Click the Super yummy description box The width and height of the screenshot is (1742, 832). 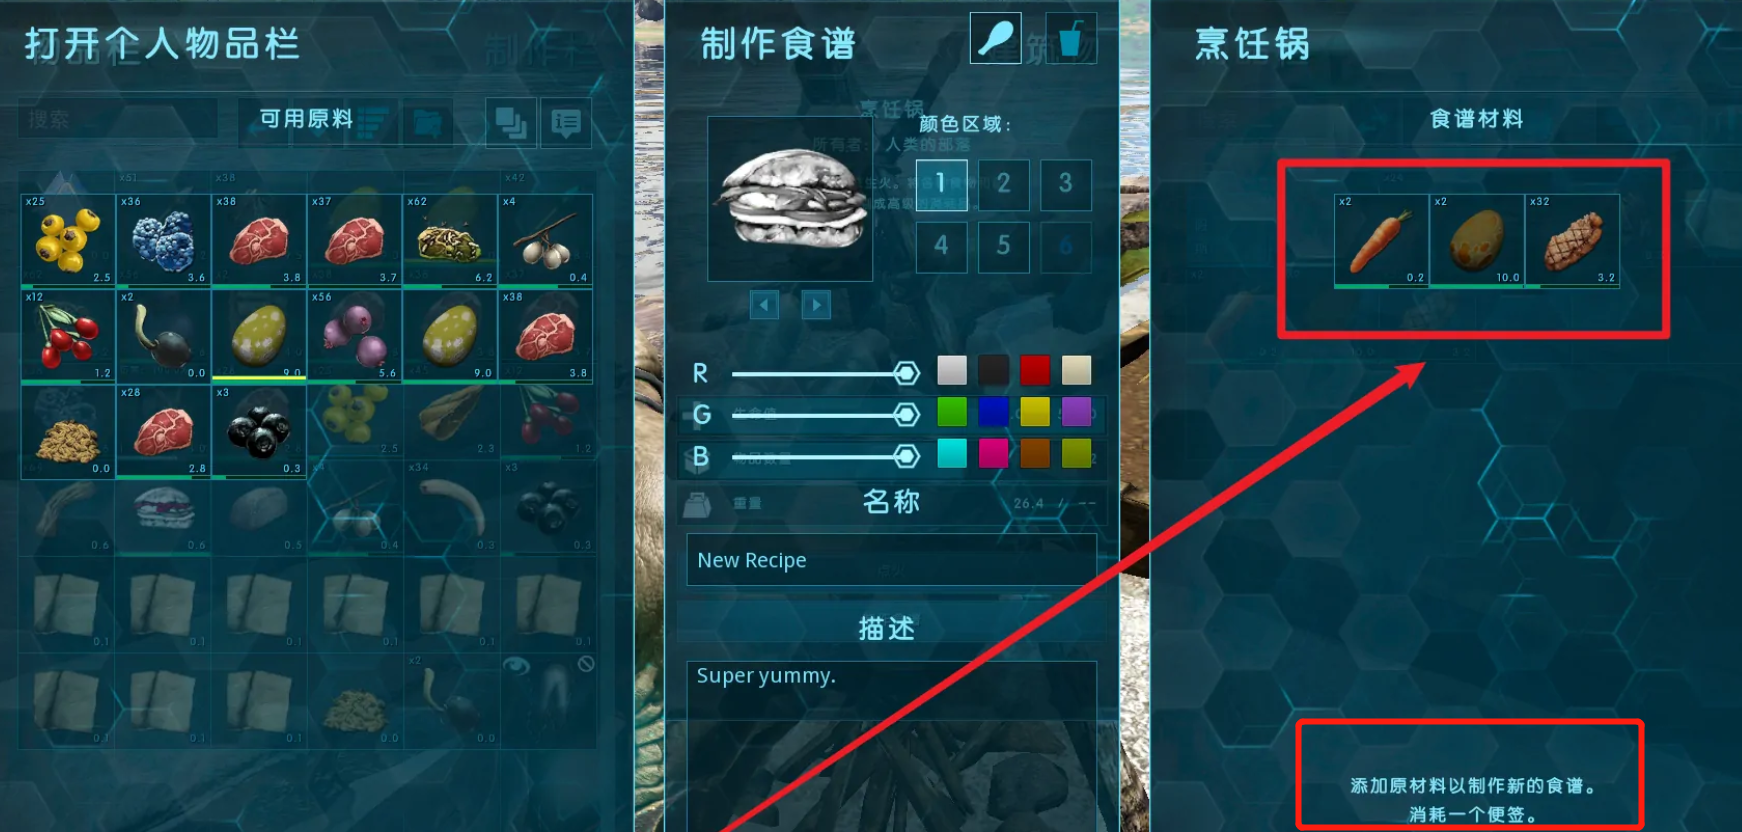[x=891, y=745]
